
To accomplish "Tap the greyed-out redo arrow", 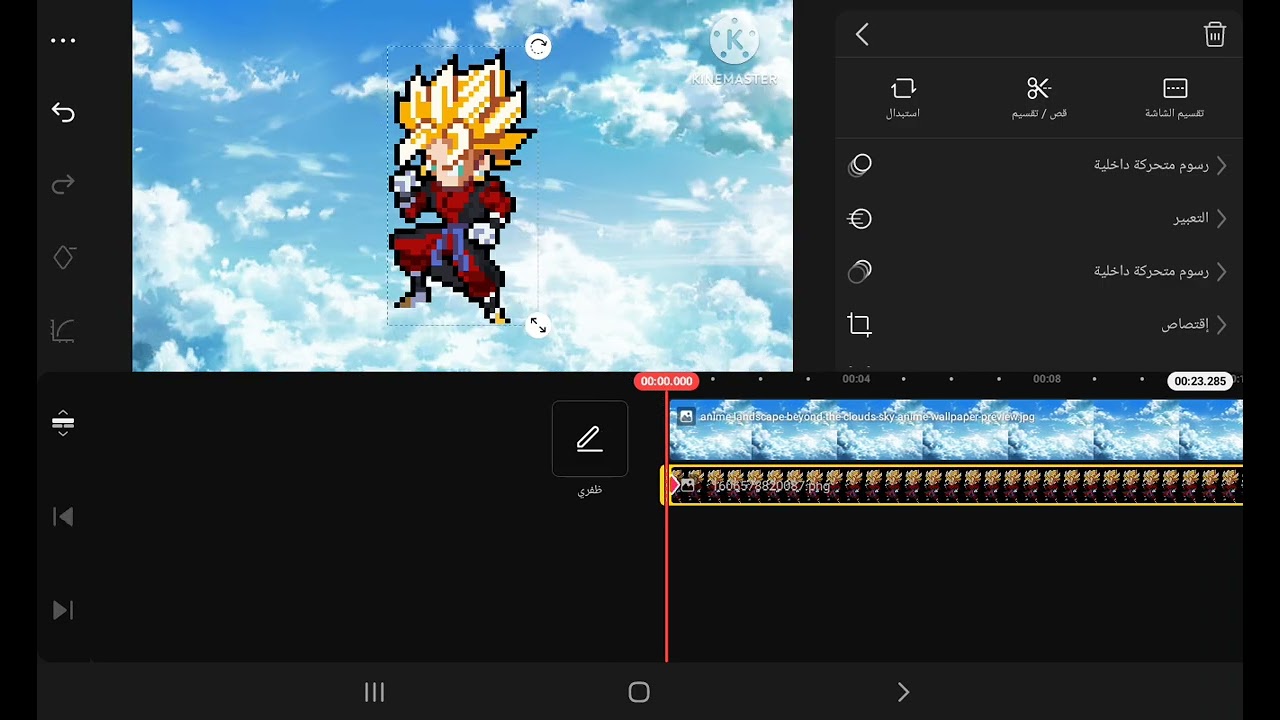I will coord(63,185).
